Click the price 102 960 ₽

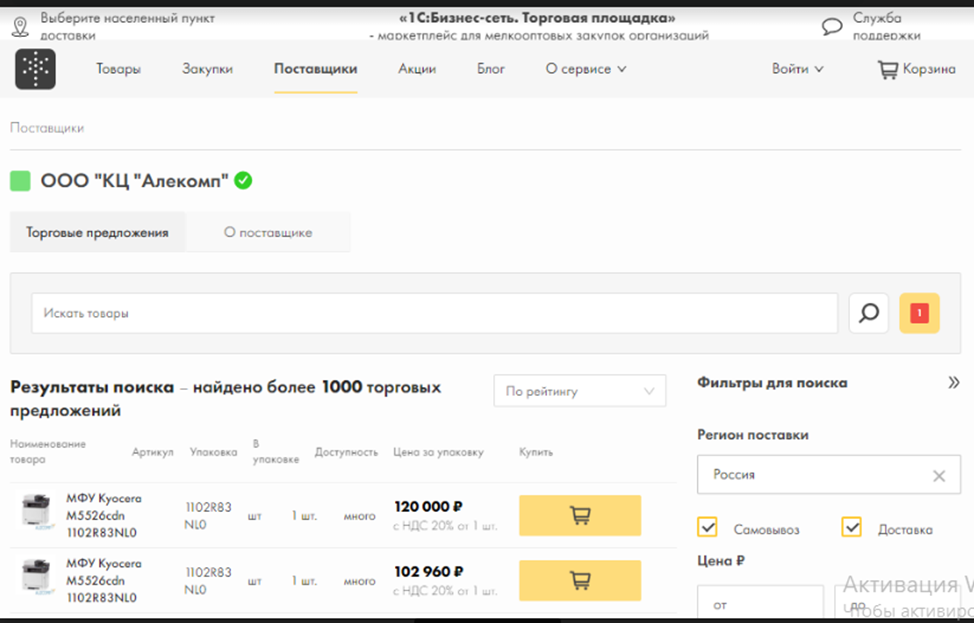pos(429,571)
